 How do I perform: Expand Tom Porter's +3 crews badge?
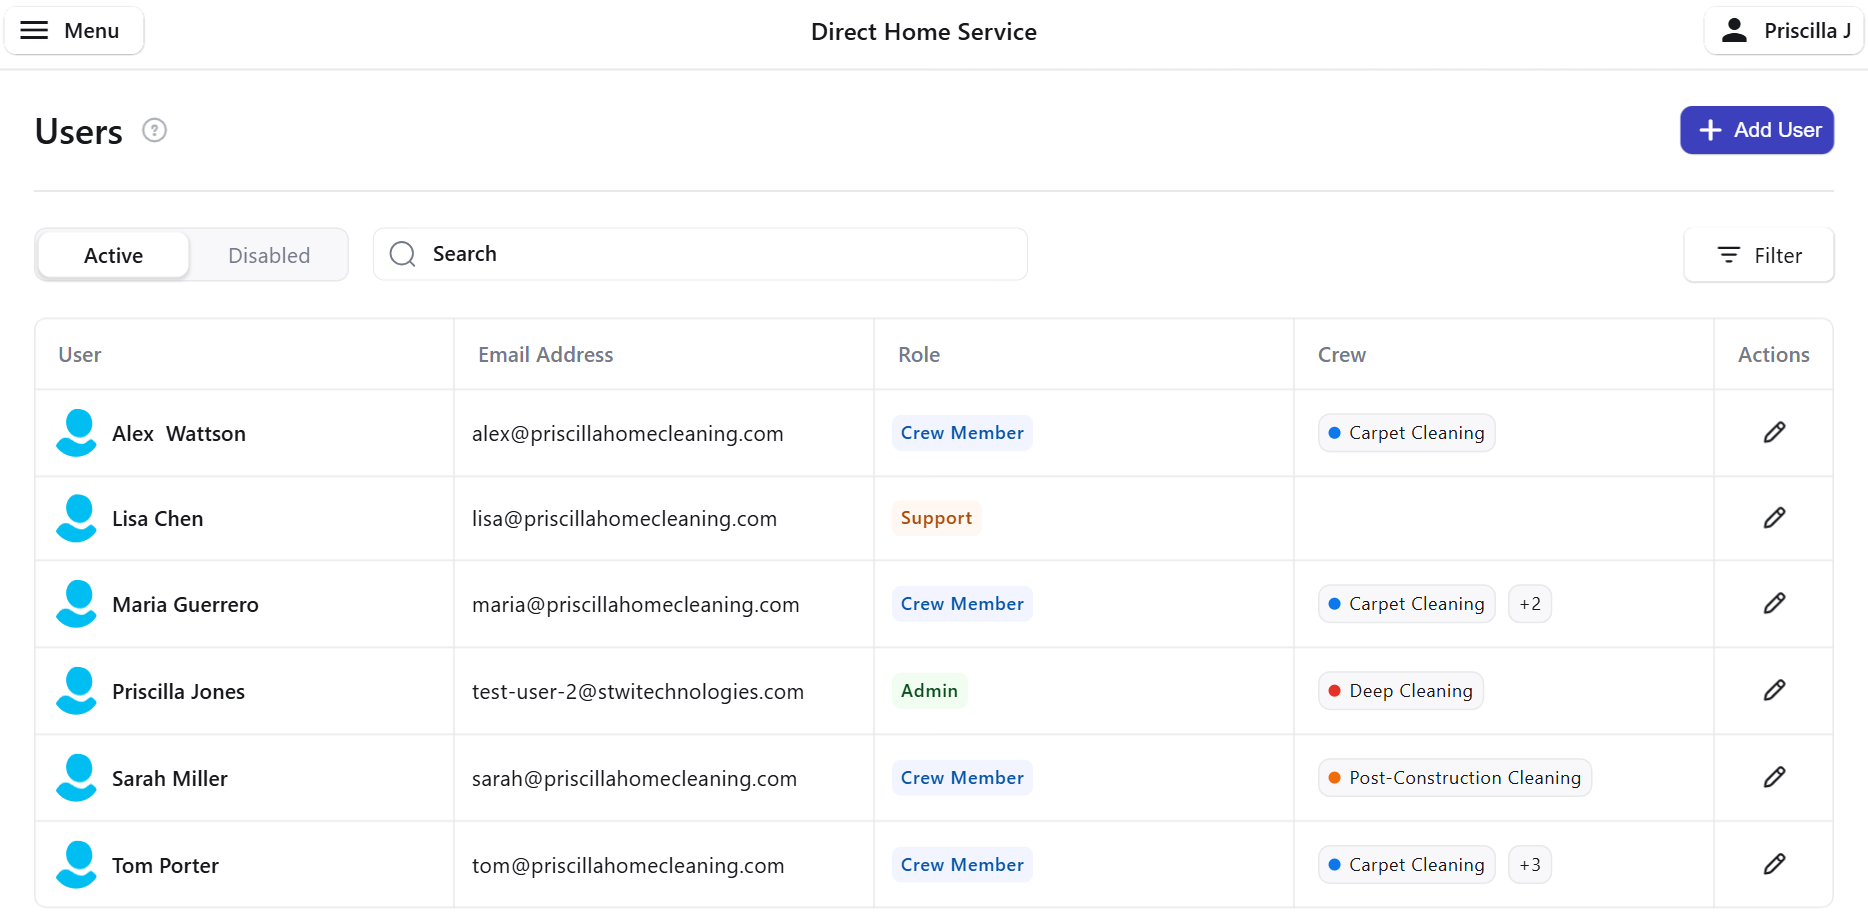coord(1529,865)
